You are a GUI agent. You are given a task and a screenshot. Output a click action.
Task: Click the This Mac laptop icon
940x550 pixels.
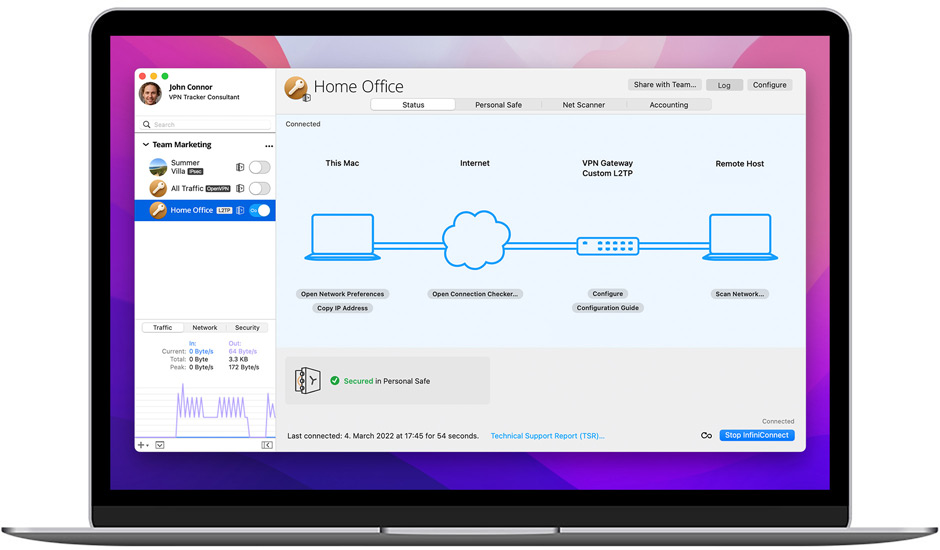(342, 238)
